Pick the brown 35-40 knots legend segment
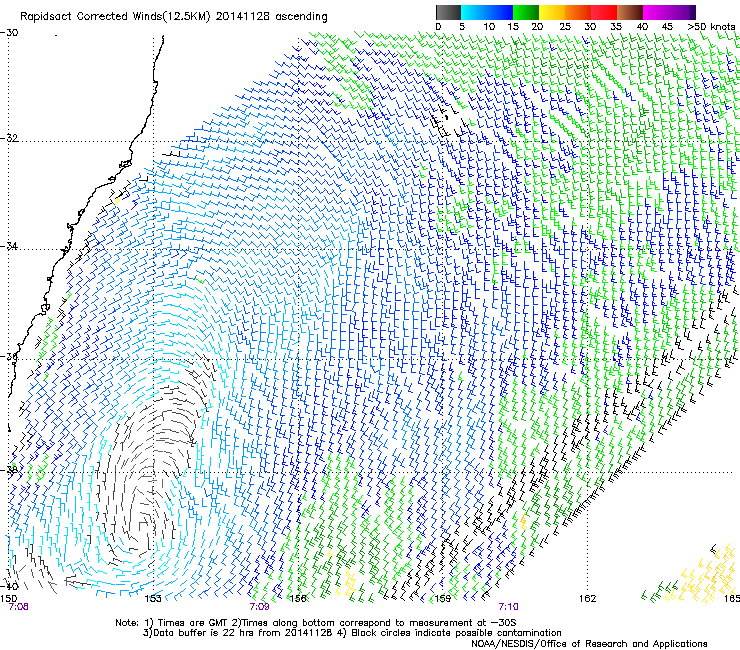Screen dimensions: 740x650 pos(630,12)
